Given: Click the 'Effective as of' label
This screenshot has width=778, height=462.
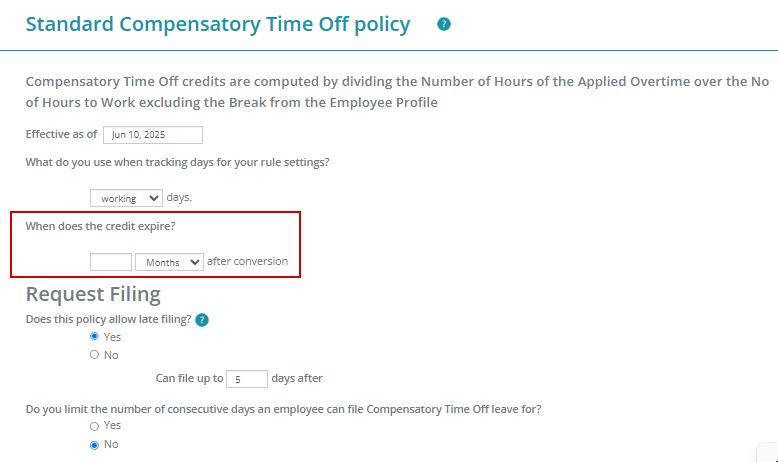Looking at the screenshot, I should click(62, 134).
